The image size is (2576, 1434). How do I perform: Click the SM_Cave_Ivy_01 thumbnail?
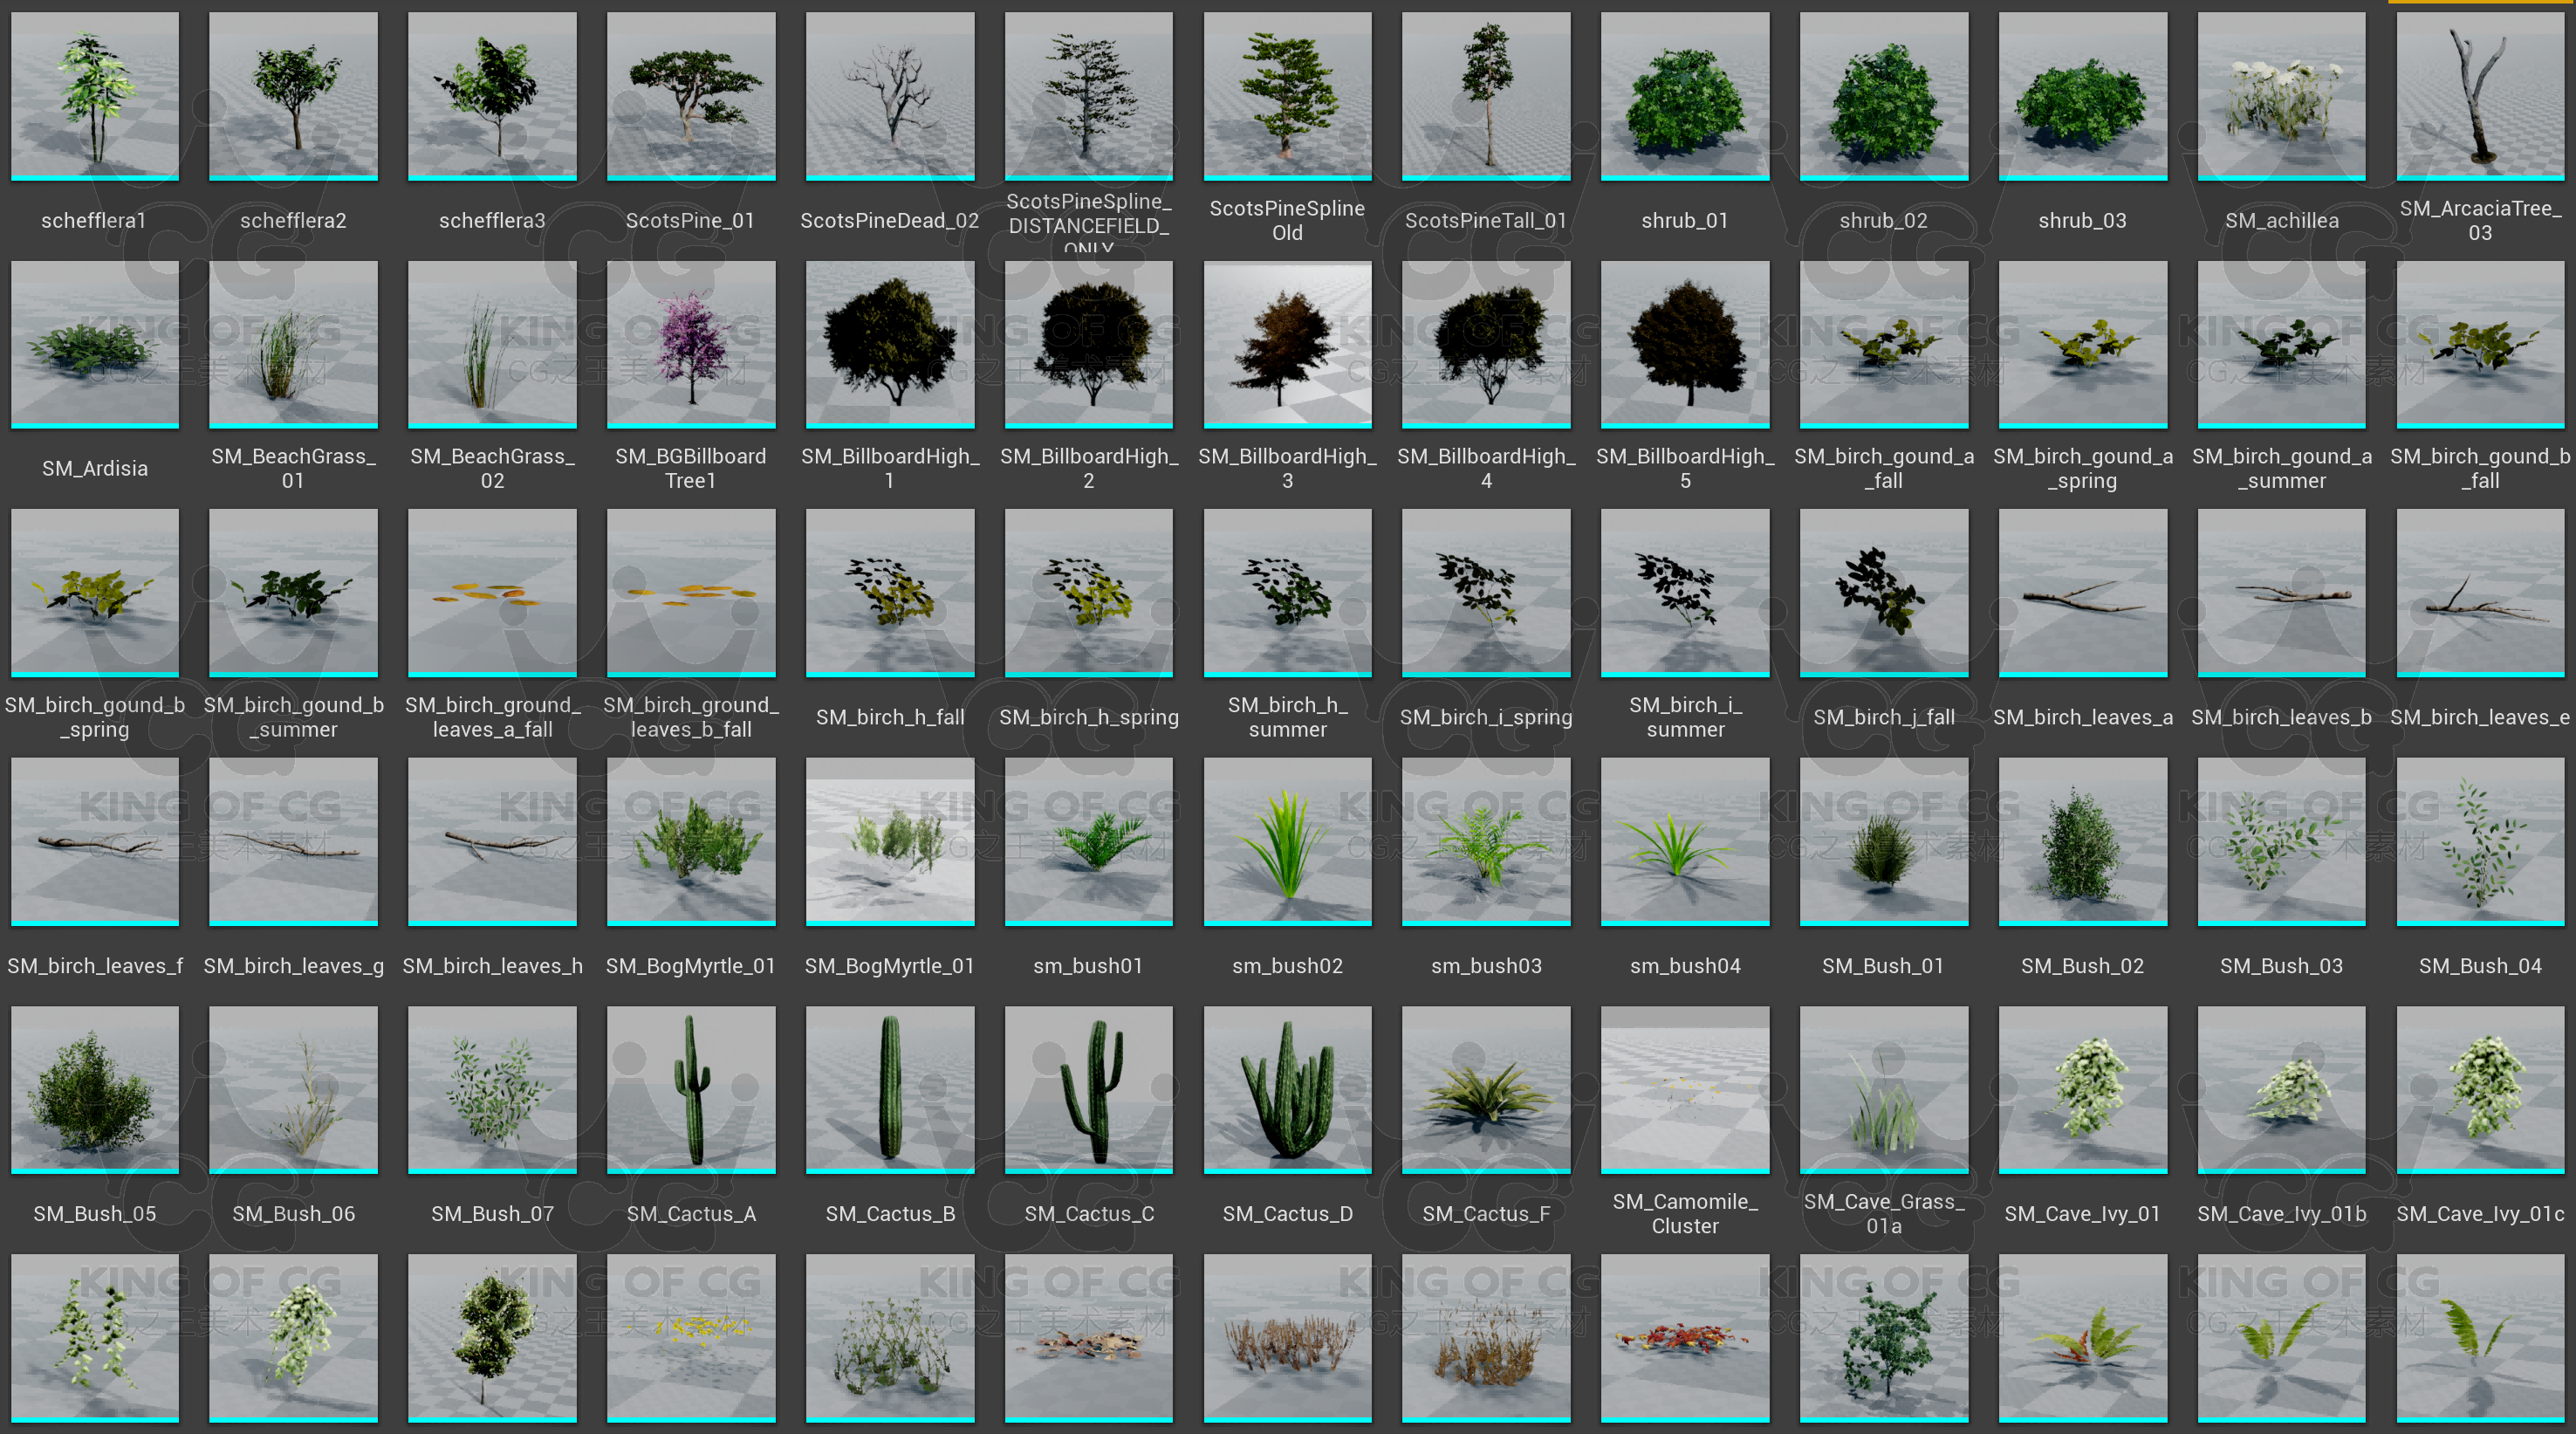(2082, 1088)
